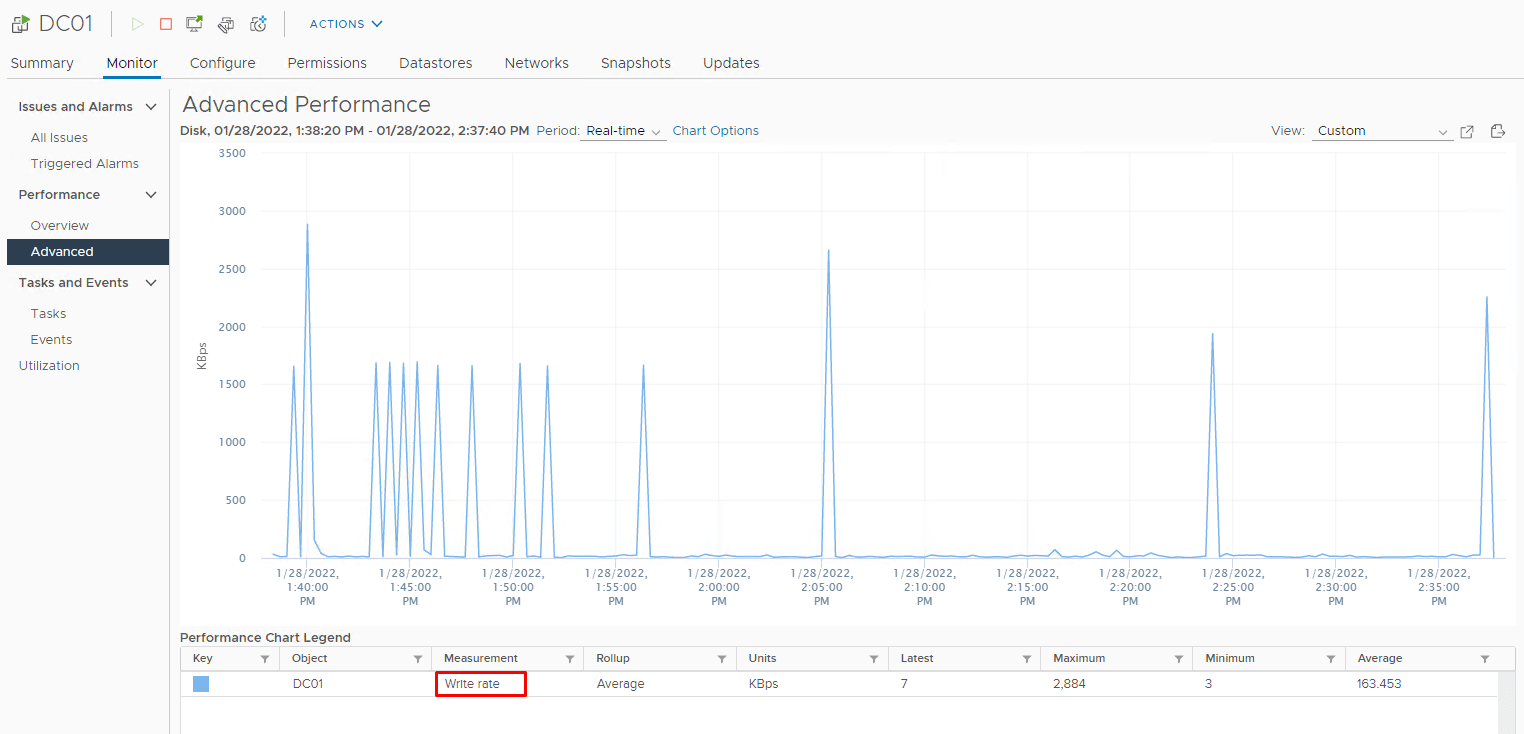Viewport: 1524px width, 734px height.
Task: Click the blue DC01 legend key swatch
Action: (x=201, y=684)
